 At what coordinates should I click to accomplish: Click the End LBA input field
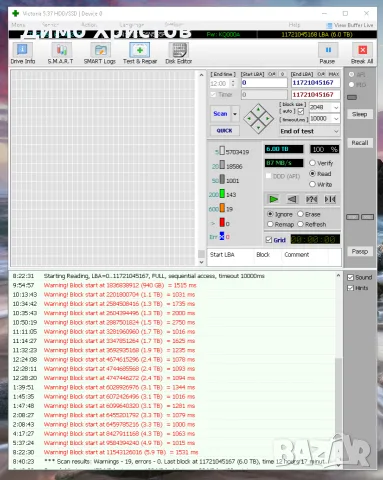[x=315, y=83]
